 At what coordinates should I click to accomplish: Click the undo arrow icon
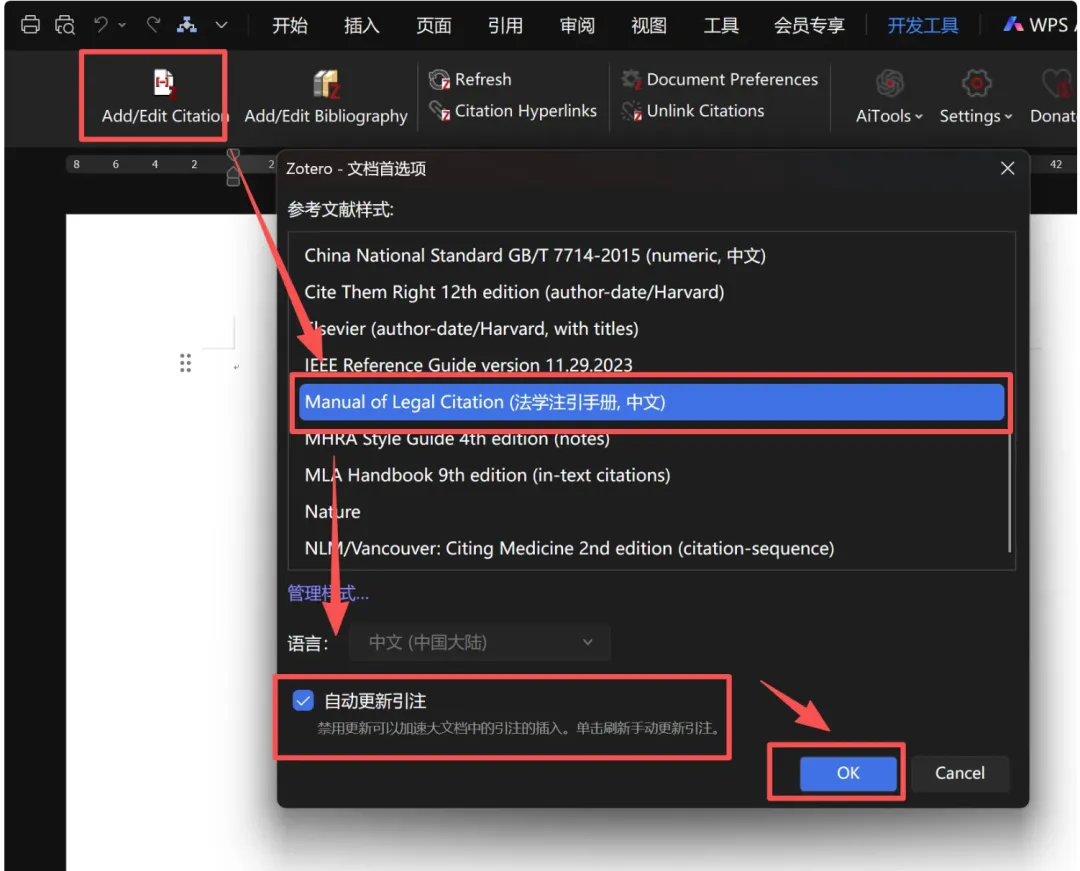click(x=101, y=25)
